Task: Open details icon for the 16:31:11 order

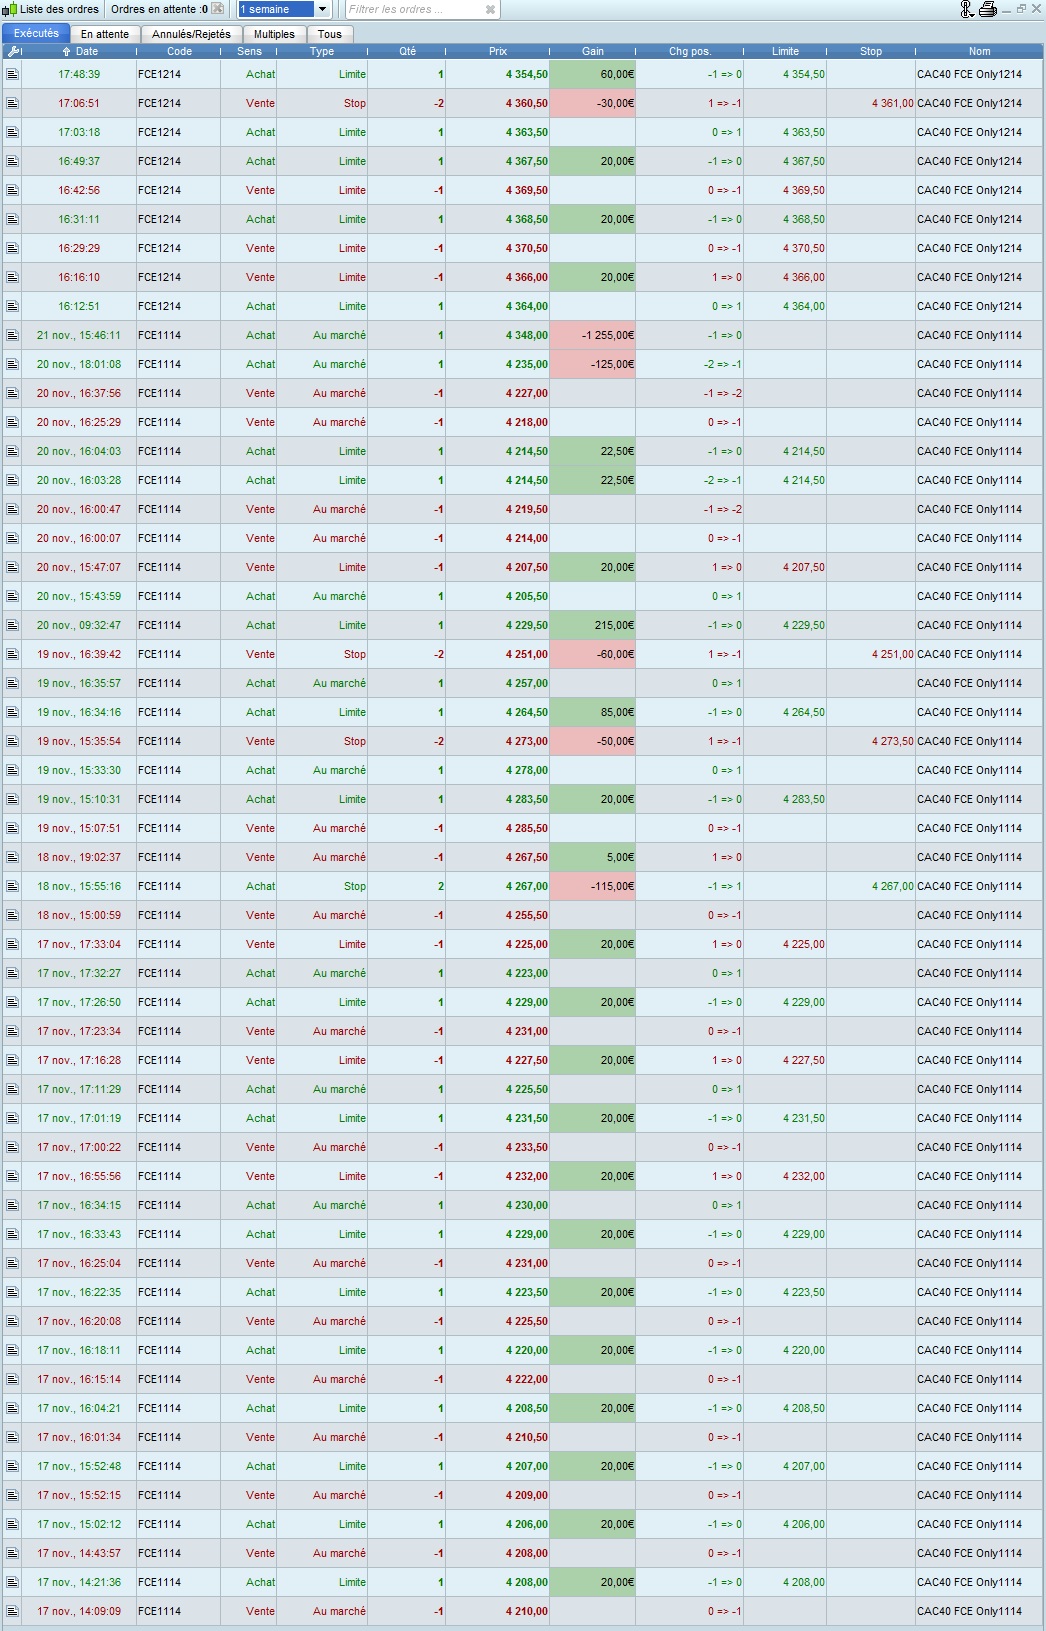Action: click(x=12, y=219)
